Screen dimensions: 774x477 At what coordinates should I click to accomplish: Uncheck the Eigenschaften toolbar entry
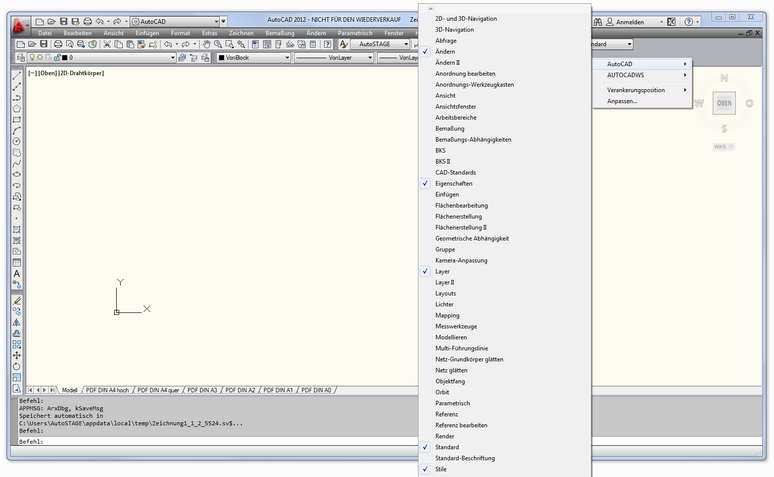pyautogui.click(x=453, y=184)
